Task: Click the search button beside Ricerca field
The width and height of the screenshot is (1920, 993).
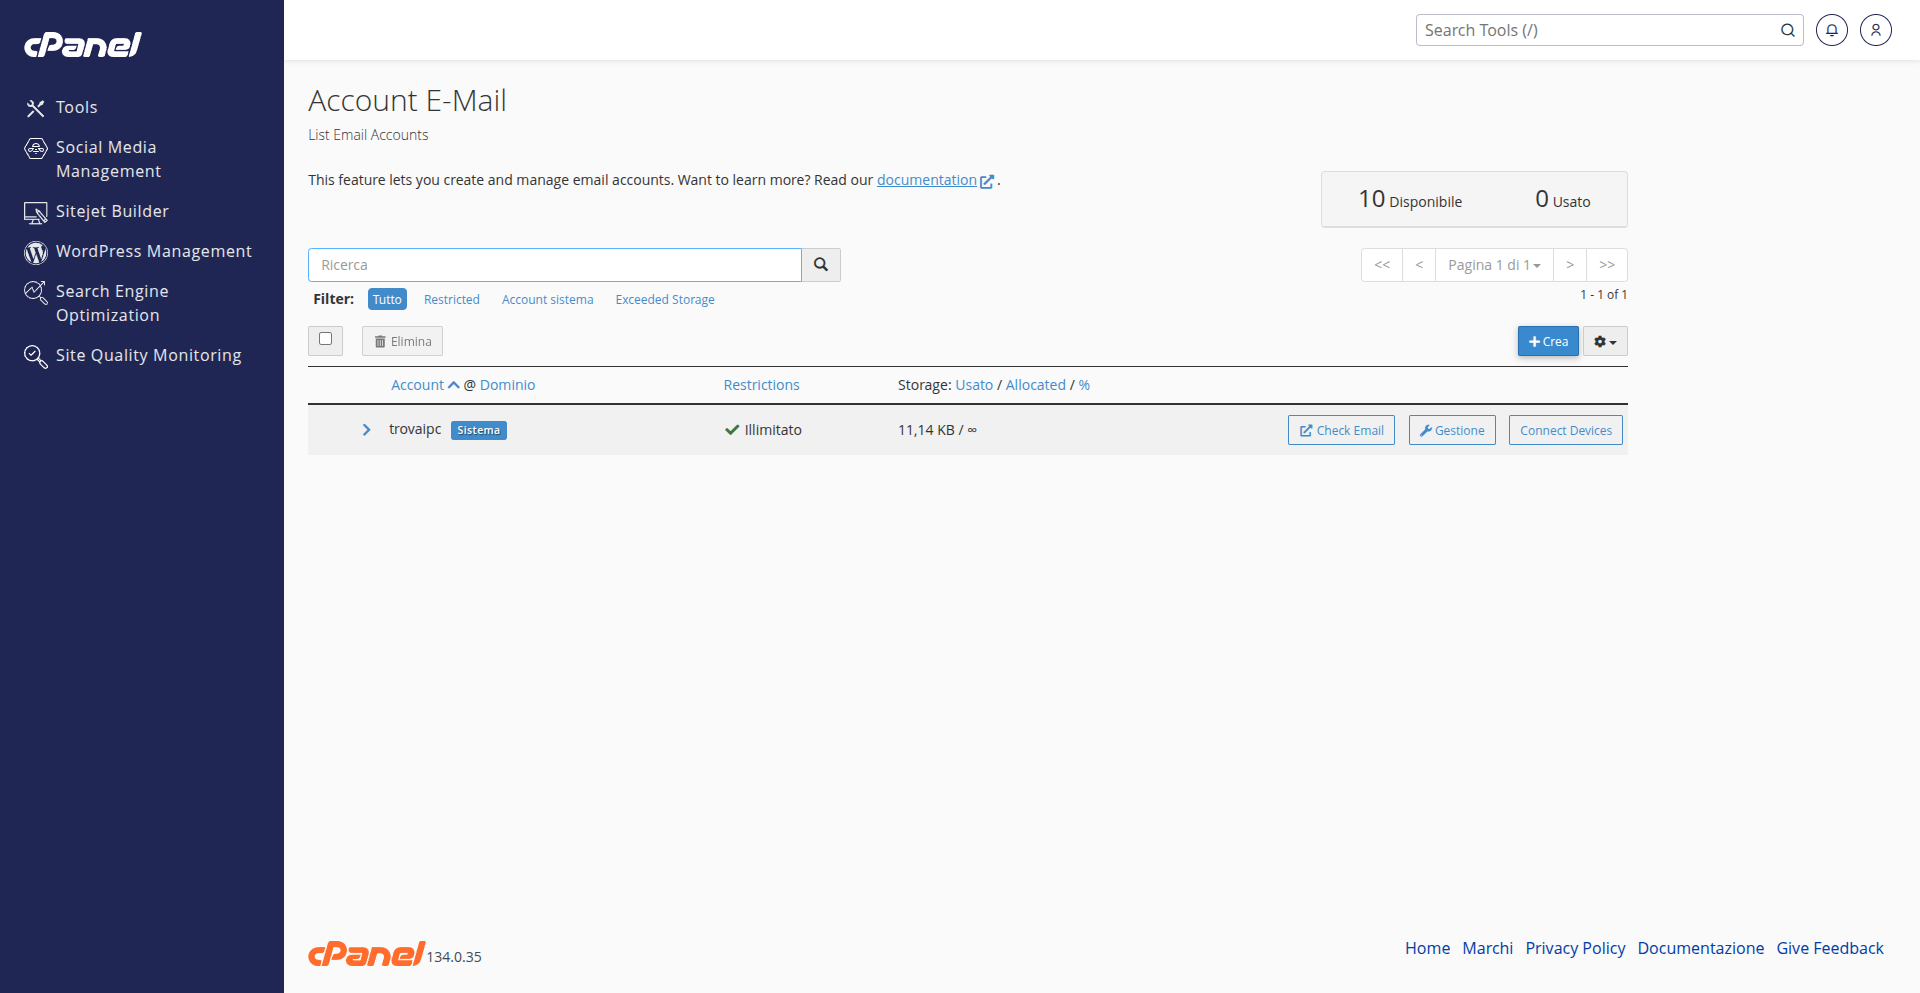Action: pos(821,265)
